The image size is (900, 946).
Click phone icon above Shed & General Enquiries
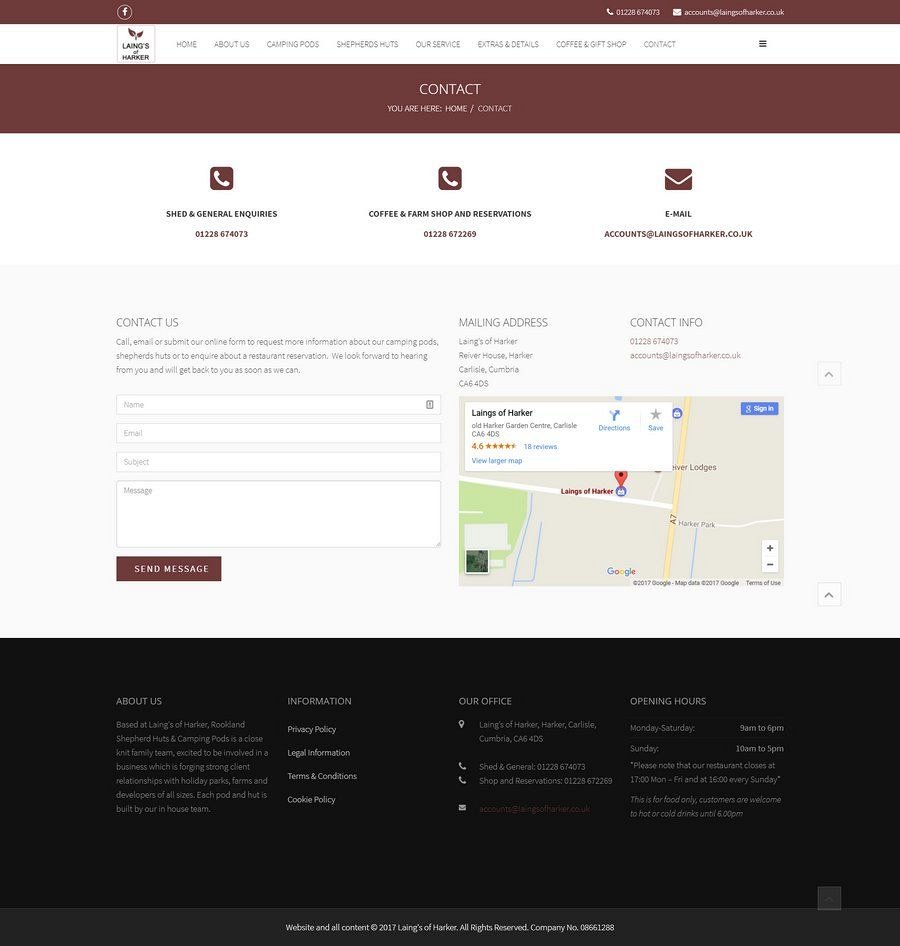click(x=221, y=179)
